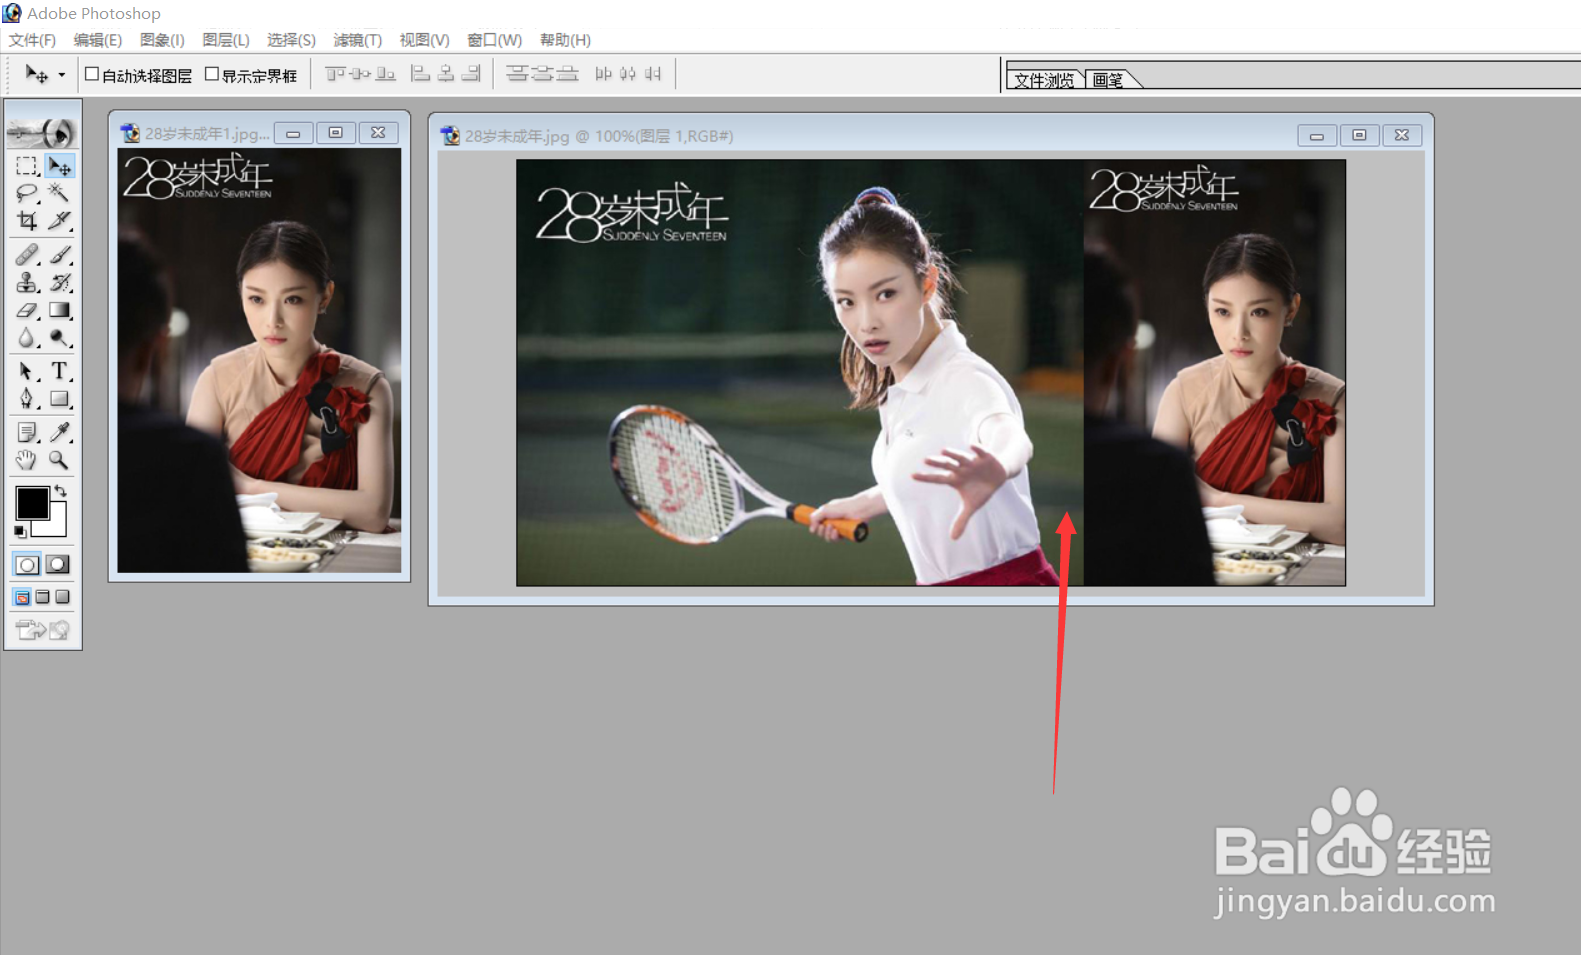This screenshot has width=1581, height=955.
Task: Click the Move tool preset icon in options bar
Action: (x=37, y=74)
